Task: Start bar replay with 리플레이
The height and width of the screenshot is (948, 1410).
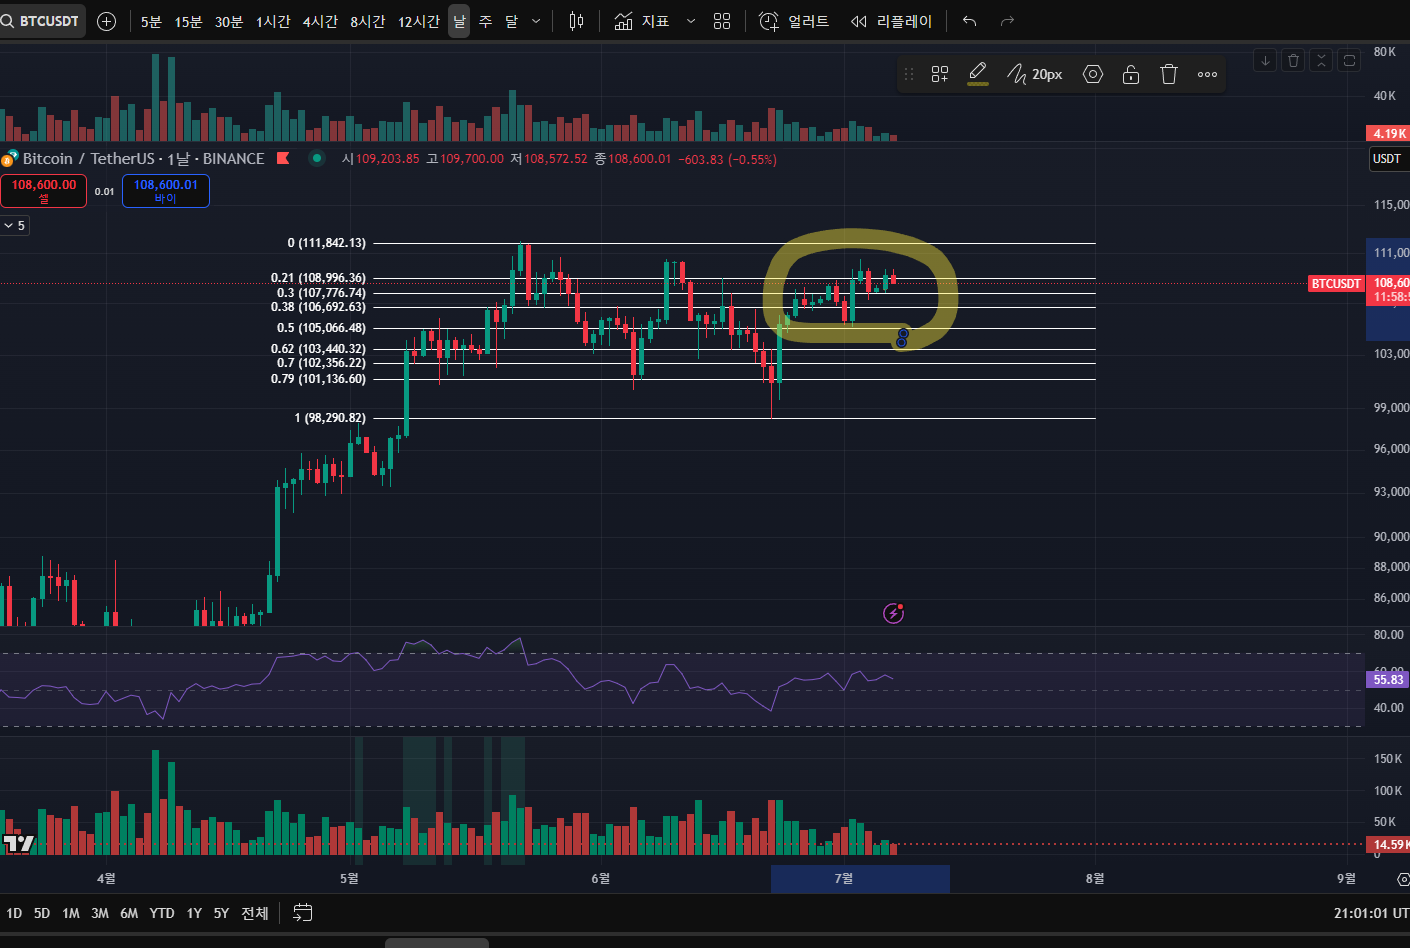Action: pos(891,21)
